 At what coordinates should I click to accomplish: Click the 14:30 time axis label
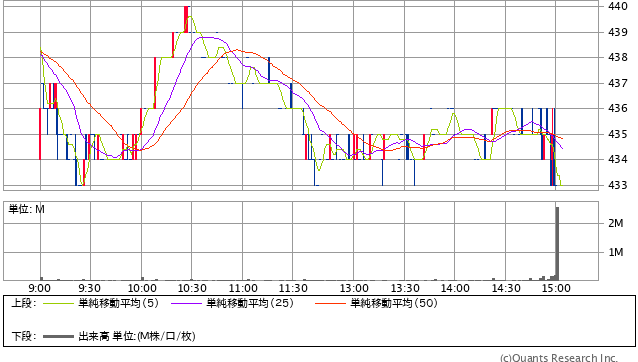(x=506, y=288)
